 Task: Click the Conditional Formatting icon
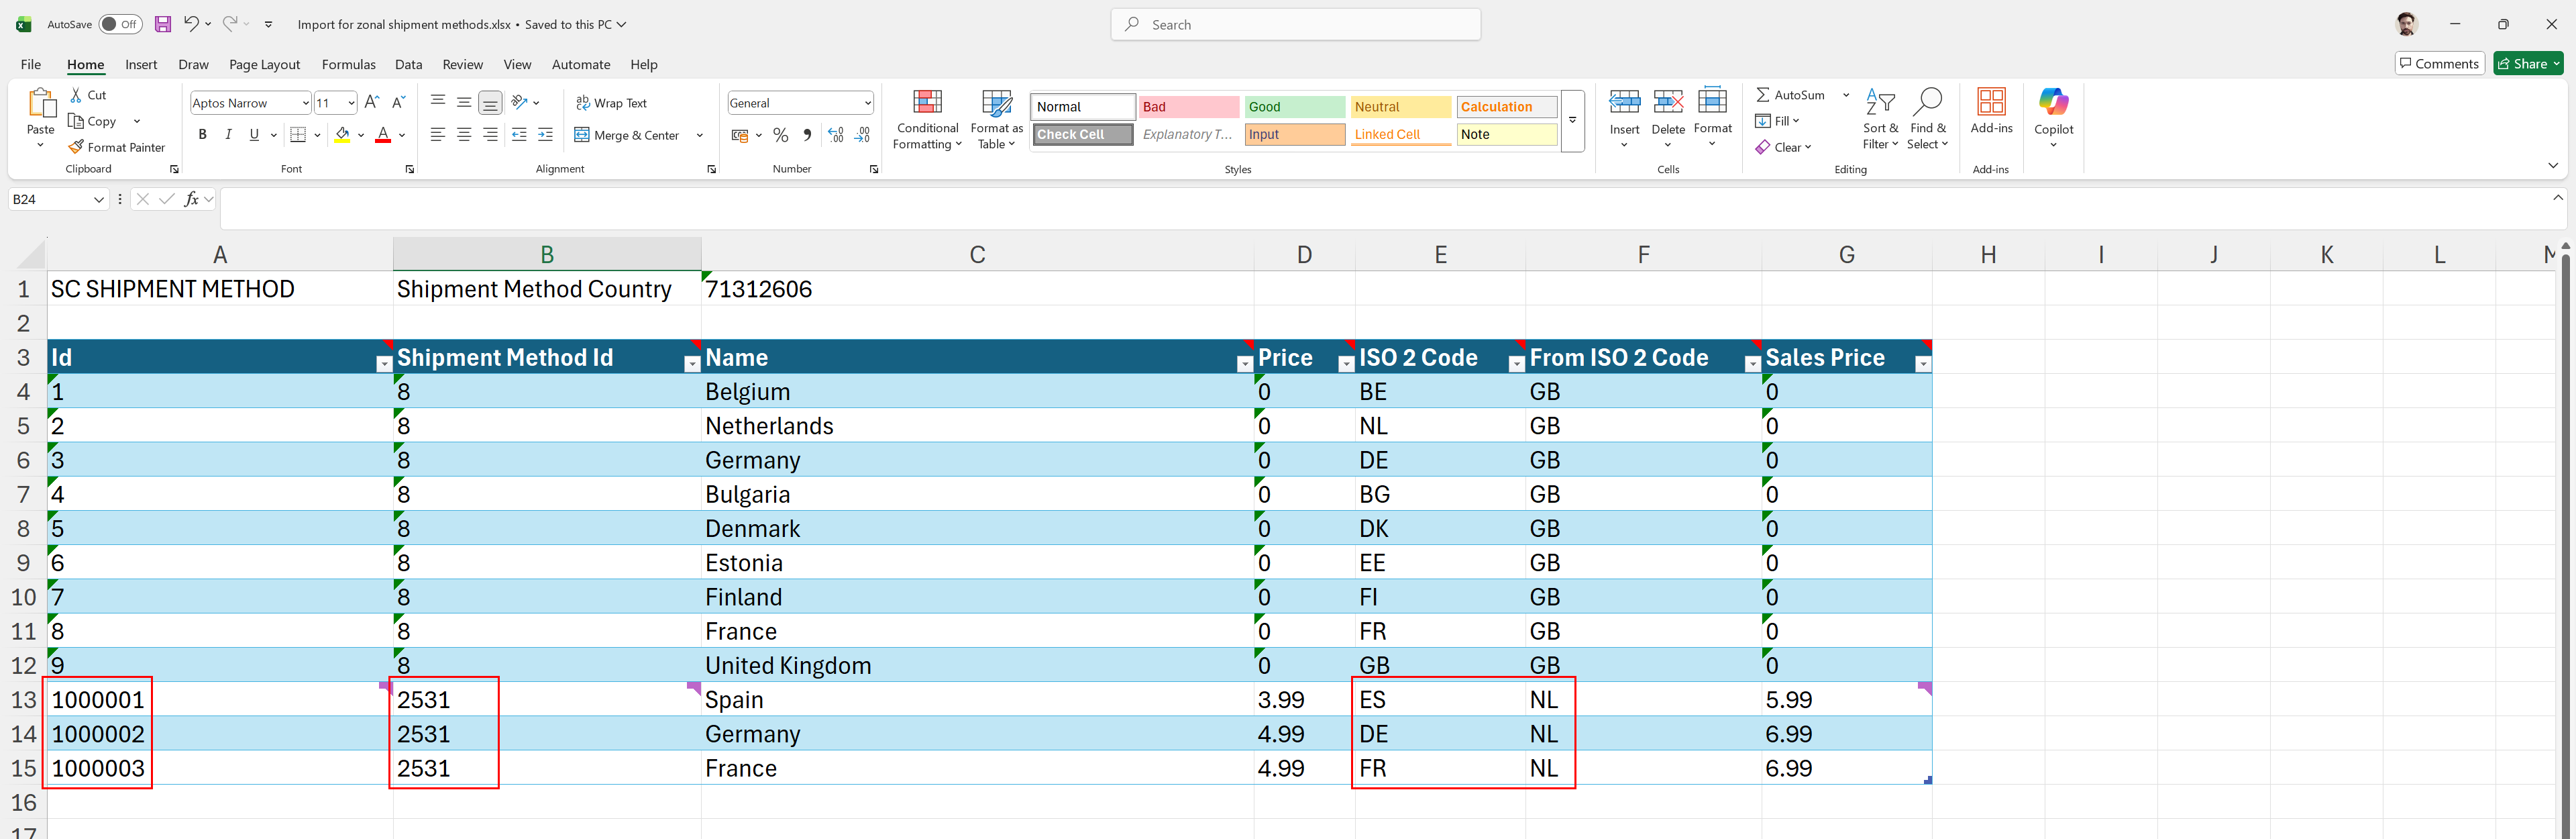click(927, 102)
